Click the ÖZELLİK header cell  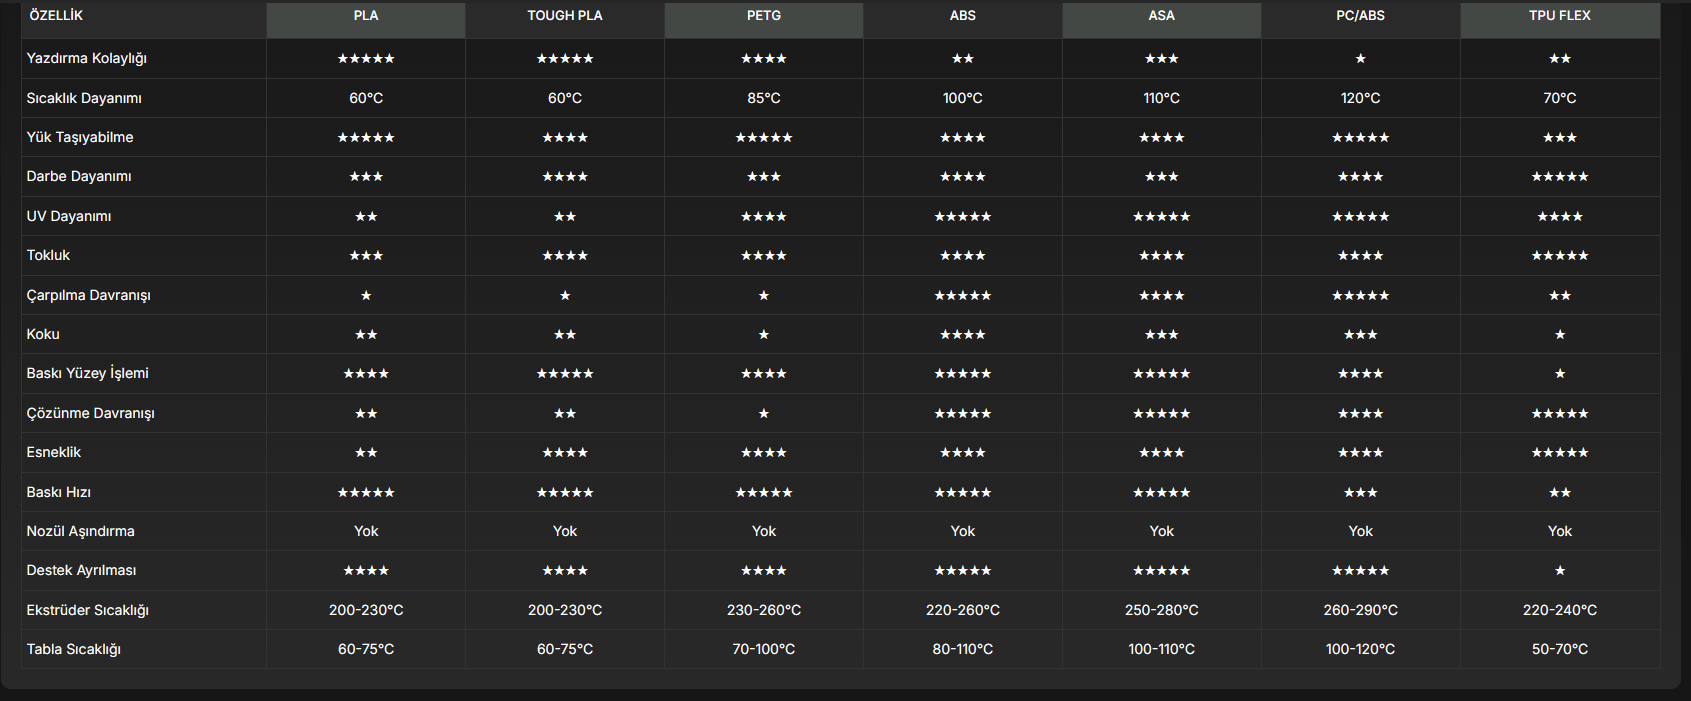pos(144,16)
